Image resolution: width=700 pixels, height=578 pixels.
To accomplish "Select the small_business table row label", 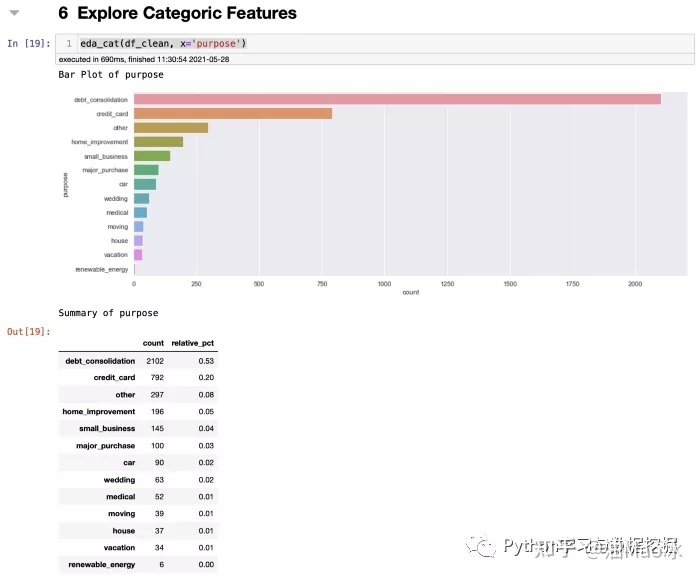I will [x=107, y=428].
